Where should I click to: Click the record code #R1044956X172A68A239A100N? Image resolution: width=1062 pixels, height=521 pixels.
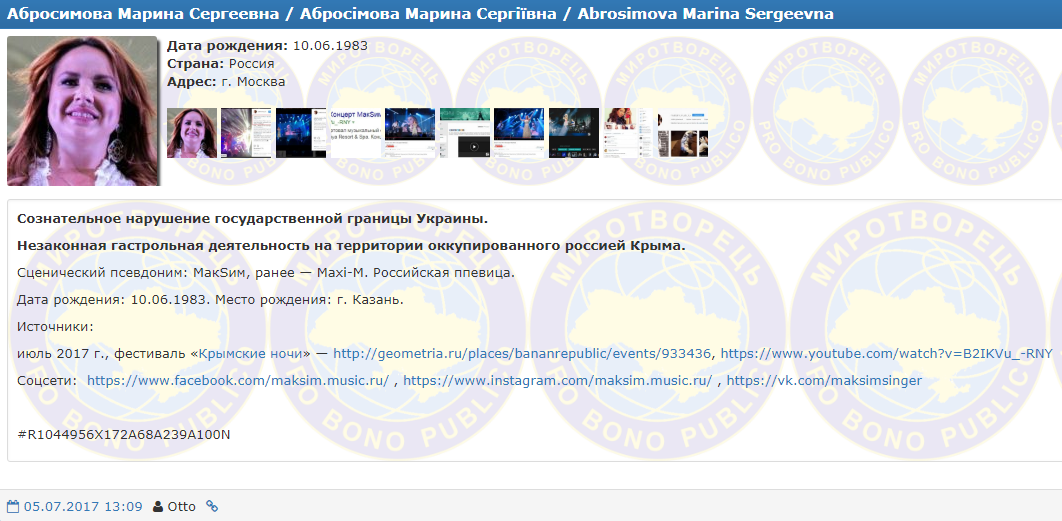coord(124,434)
